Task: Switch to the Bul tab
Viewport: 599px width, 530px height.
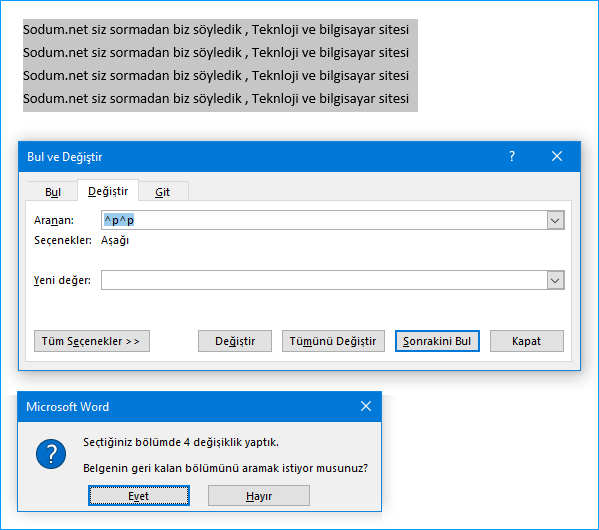Action: (x=53, y=192)
